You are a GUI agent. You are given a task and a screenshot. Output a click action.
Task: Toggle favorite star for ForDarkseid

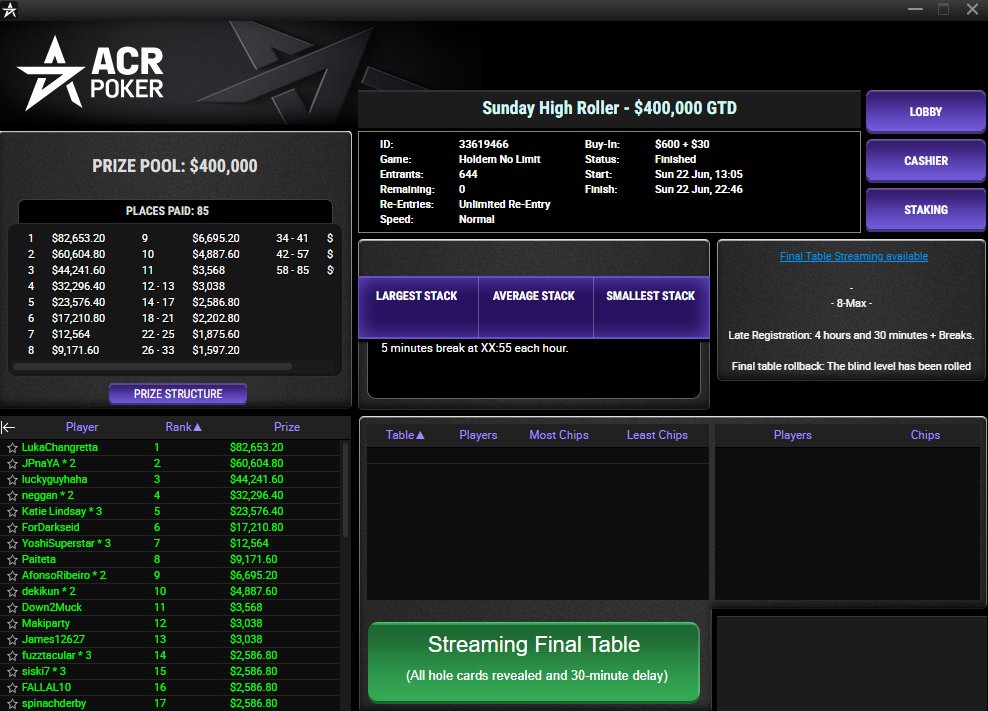[x=12, y=528]
